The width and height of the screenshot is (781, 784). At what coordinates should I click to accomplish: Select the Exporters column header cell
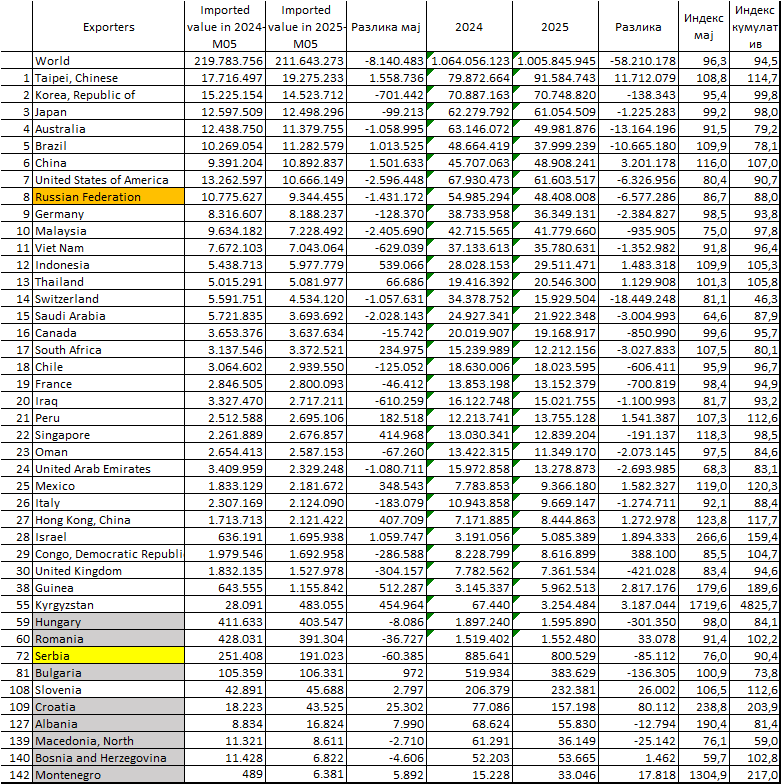click(108, 26)
